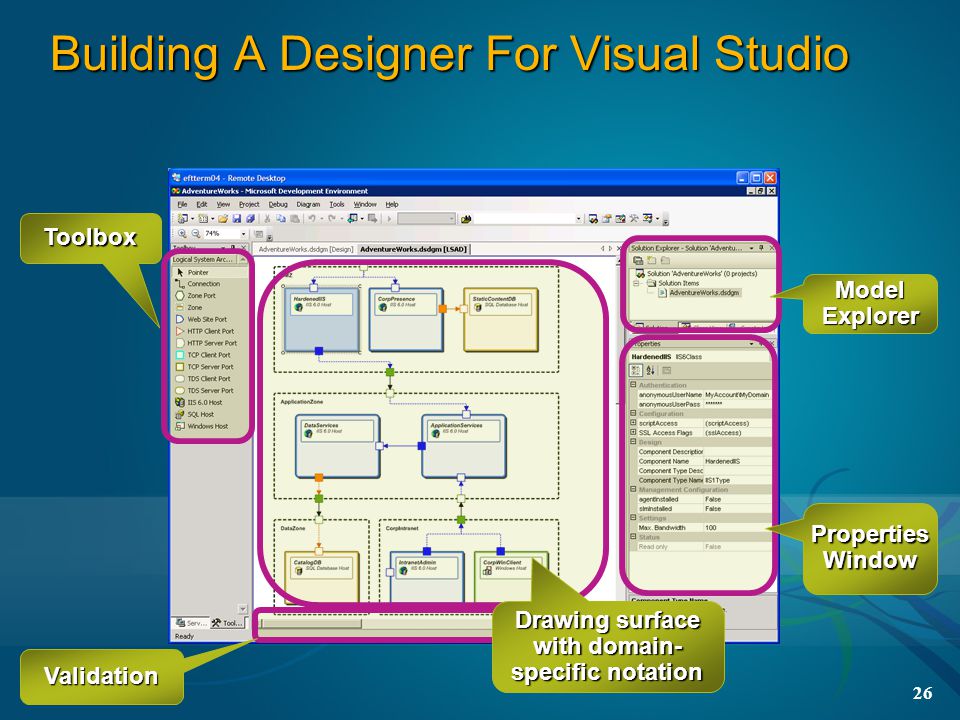Select the StaticContentDB database component

(x=501, y=320)
